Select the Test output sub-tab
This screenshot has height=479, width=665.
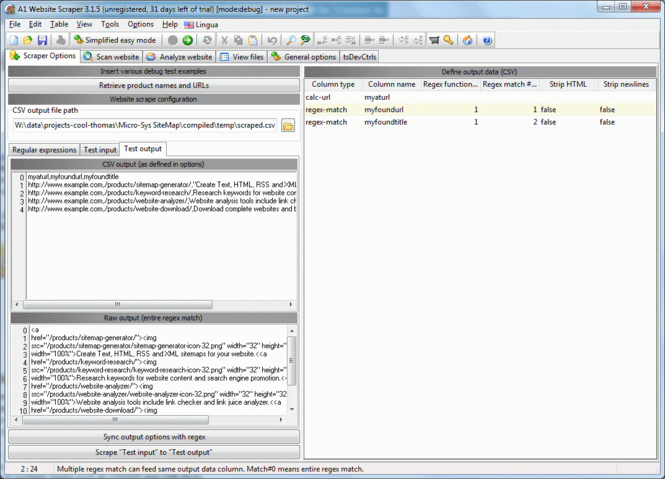(143, 149)
